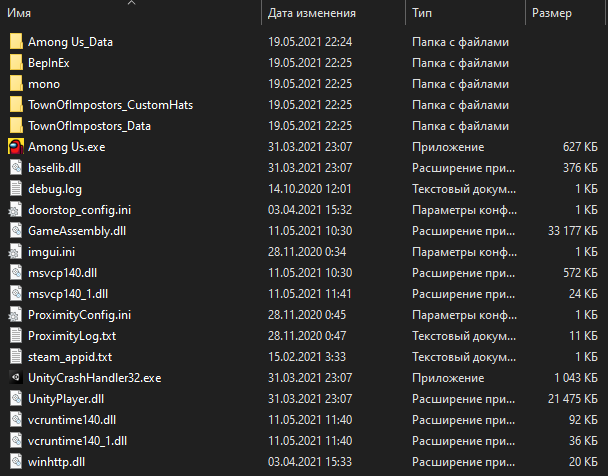Select the Among Us_Data folder name
Screen dimensions: 608x476
coord(68,42)
